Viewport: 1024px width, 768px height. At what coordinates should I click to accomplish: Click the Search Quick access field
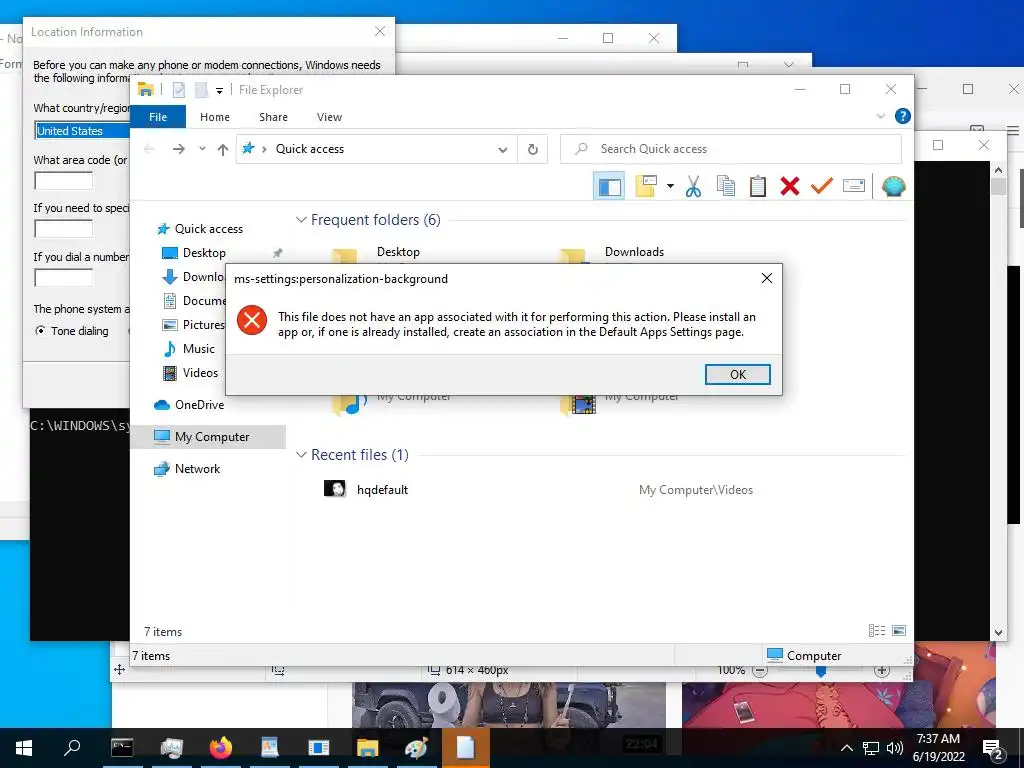(x=731, y=149)
